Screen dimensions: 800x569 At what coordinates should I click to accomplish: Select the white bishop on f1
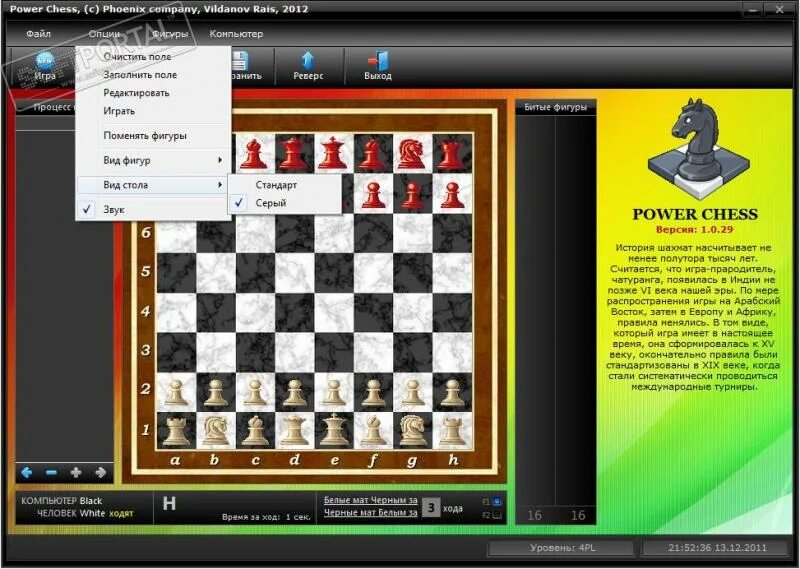(373, 430)
